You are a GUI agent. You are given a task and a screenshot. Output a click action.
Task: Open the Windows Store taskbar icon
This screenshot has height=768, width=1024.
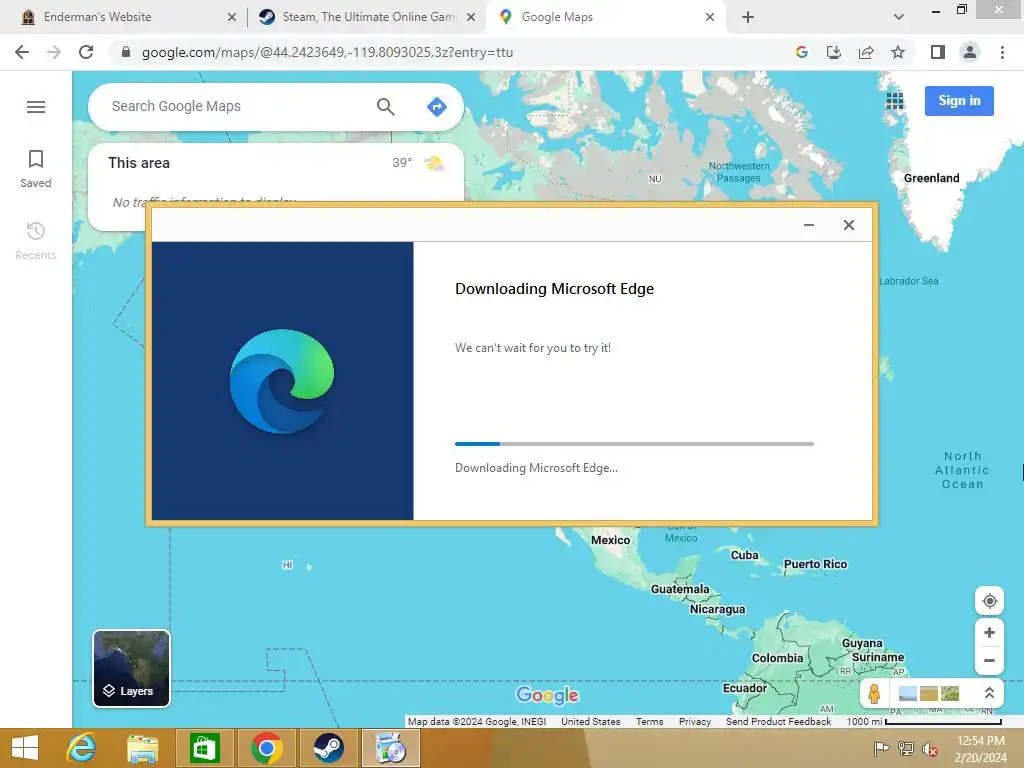coord(204,748)
